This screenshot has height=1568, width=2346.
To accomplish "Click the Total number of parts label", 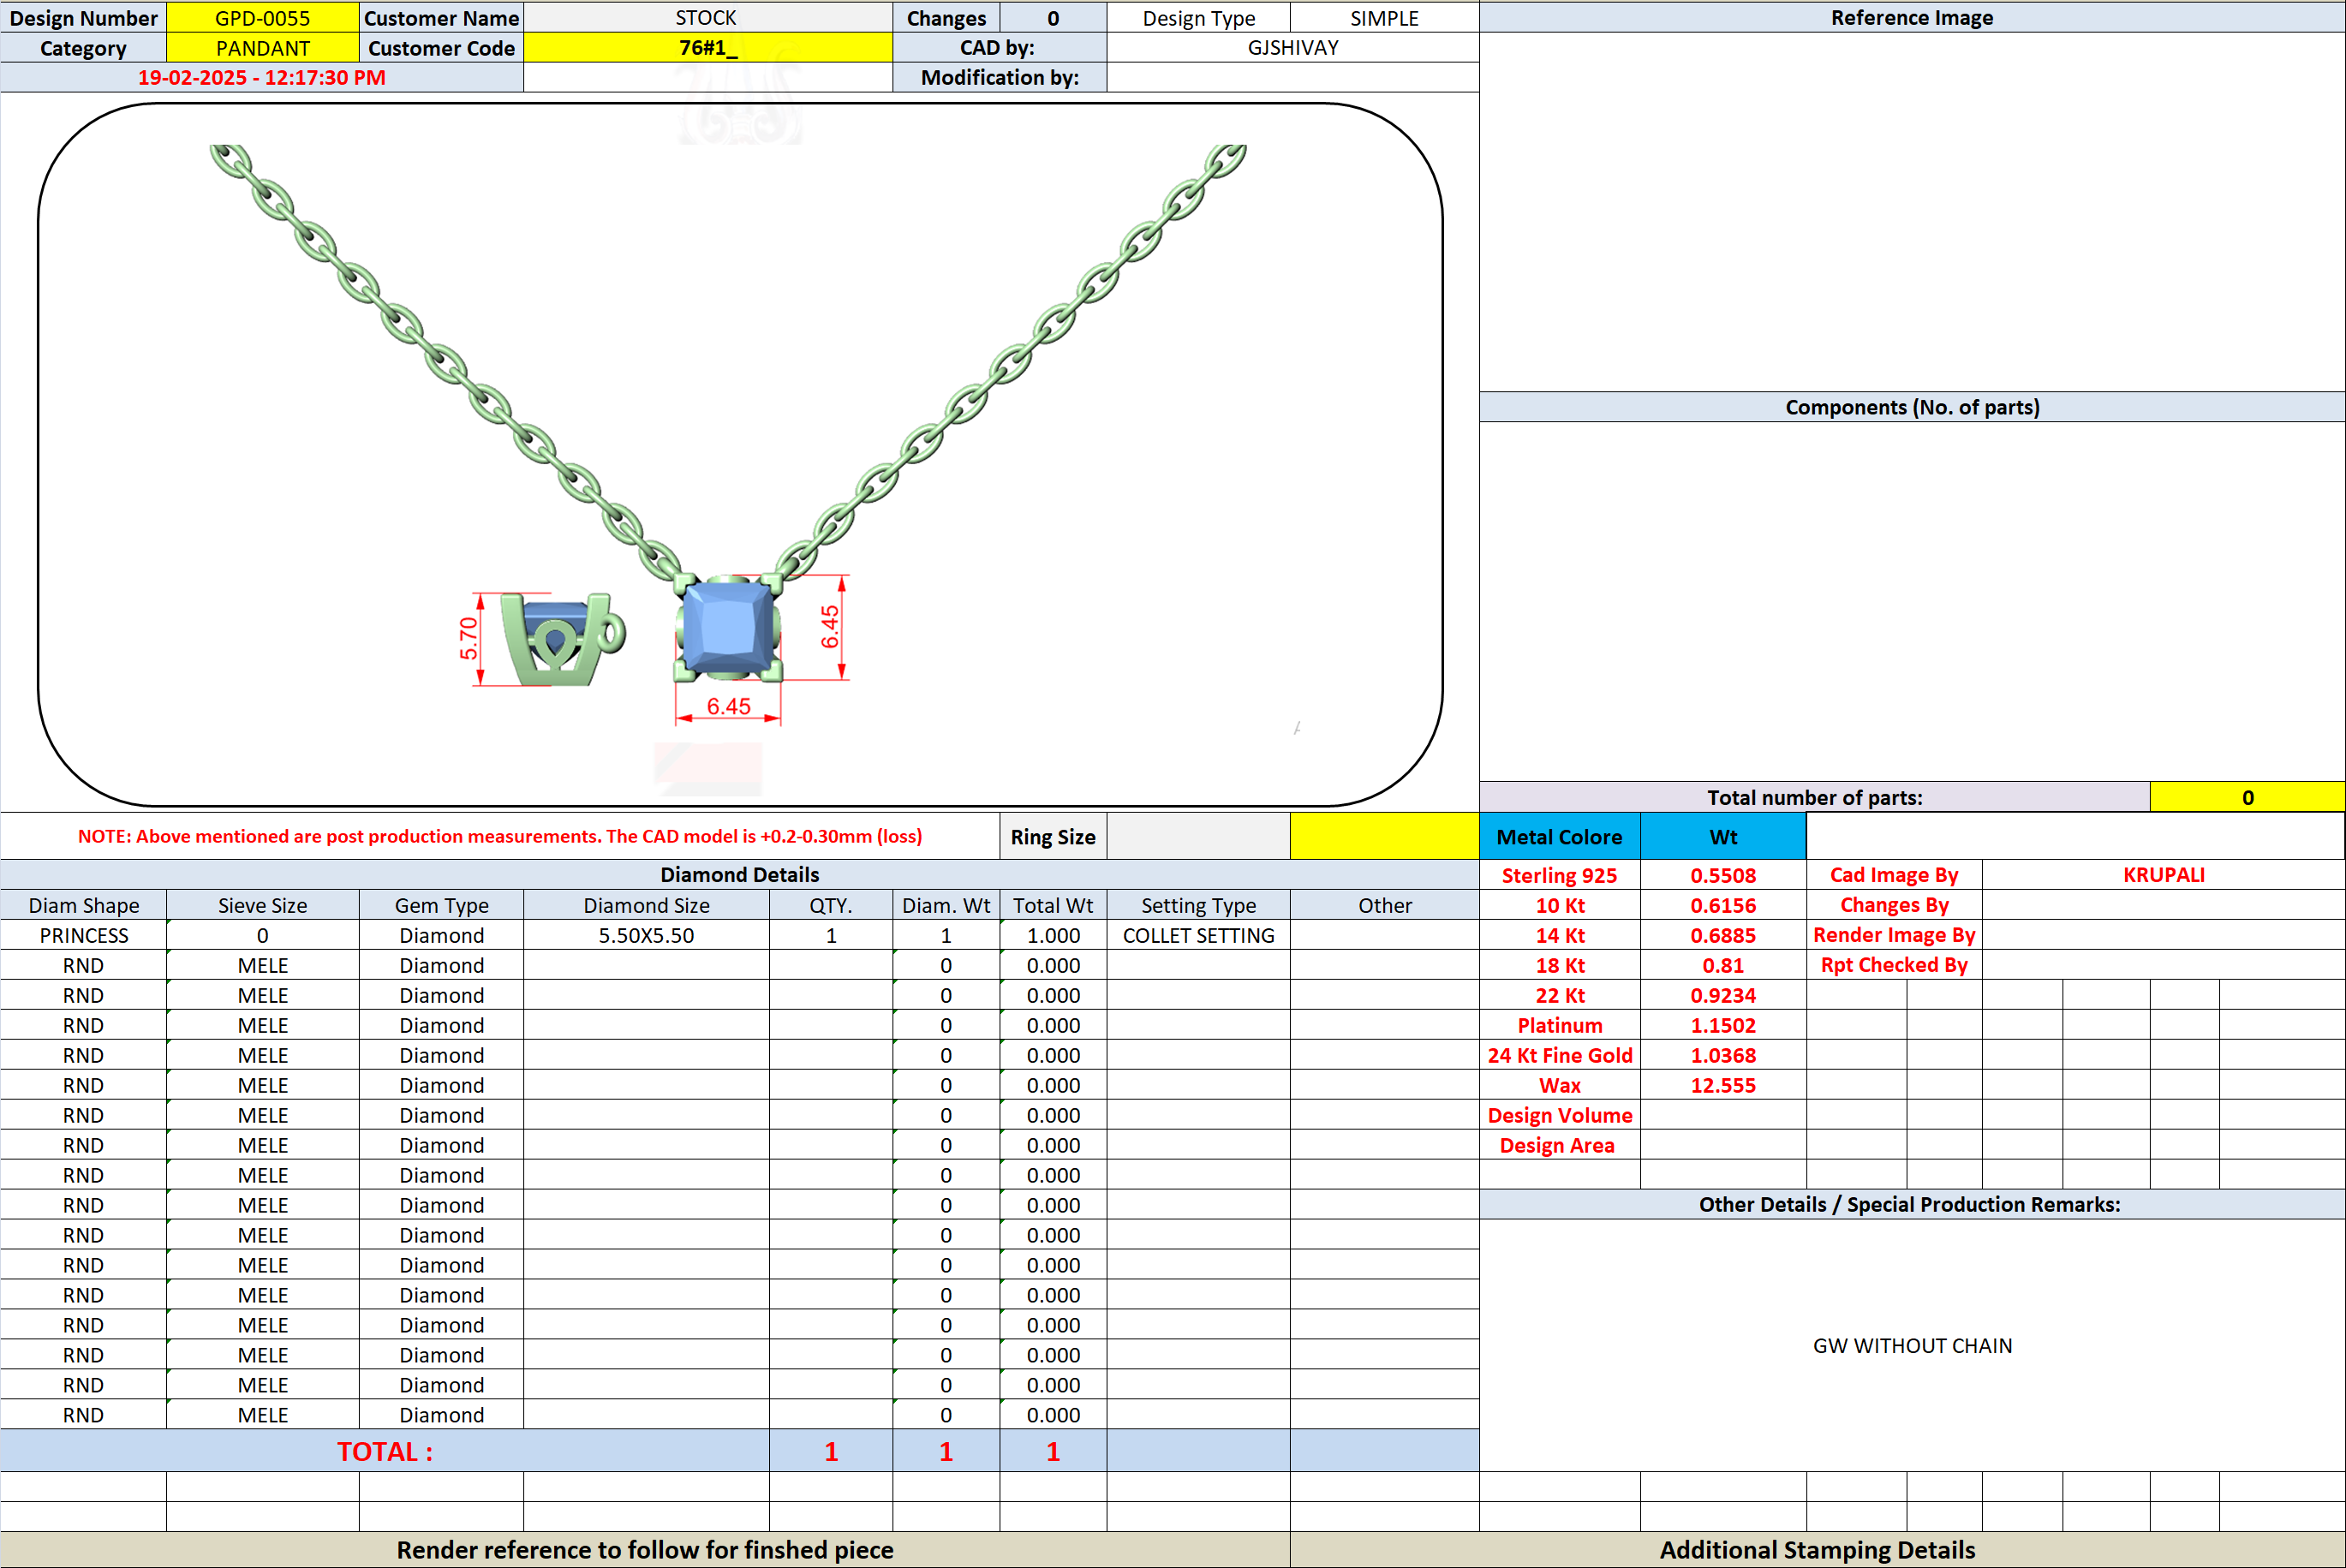I will click(x=1814, y=797).
